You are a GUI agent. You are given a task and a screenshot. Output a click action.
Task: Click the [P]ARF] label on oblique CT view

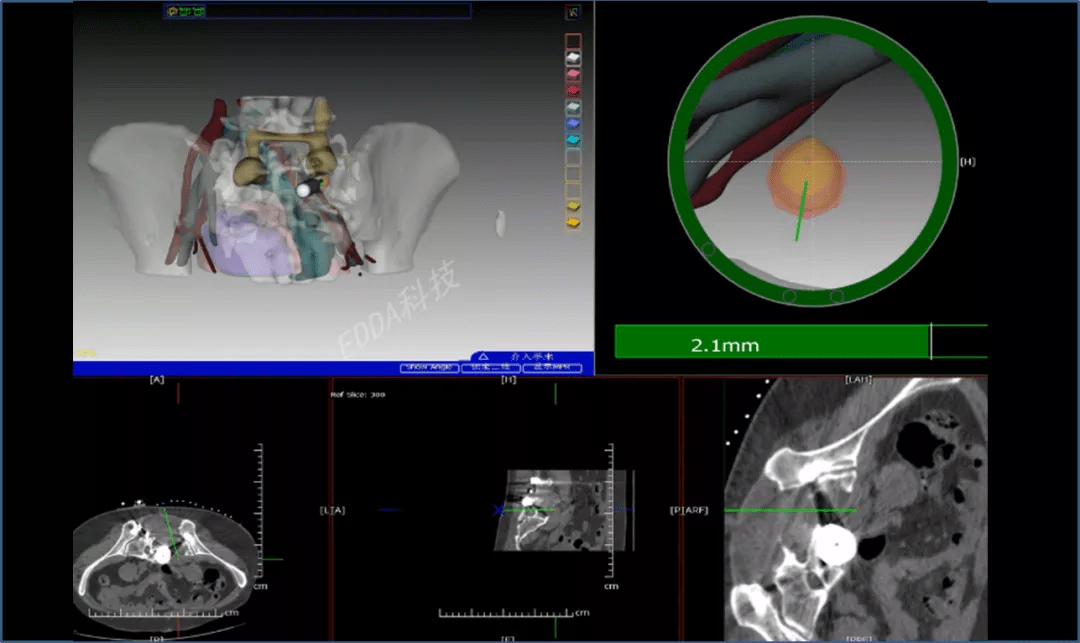tap(689, 510)
